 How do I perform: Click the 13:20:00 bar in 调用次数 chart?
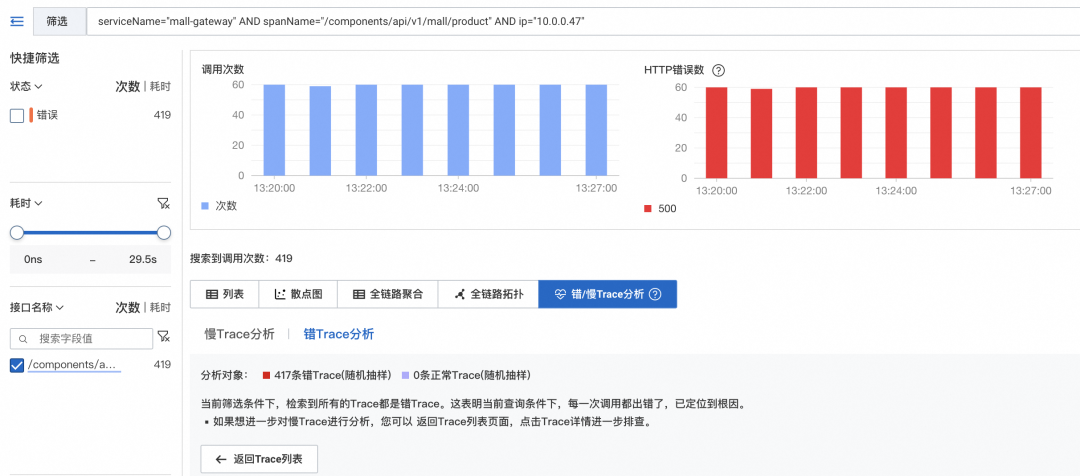[274, 130]
